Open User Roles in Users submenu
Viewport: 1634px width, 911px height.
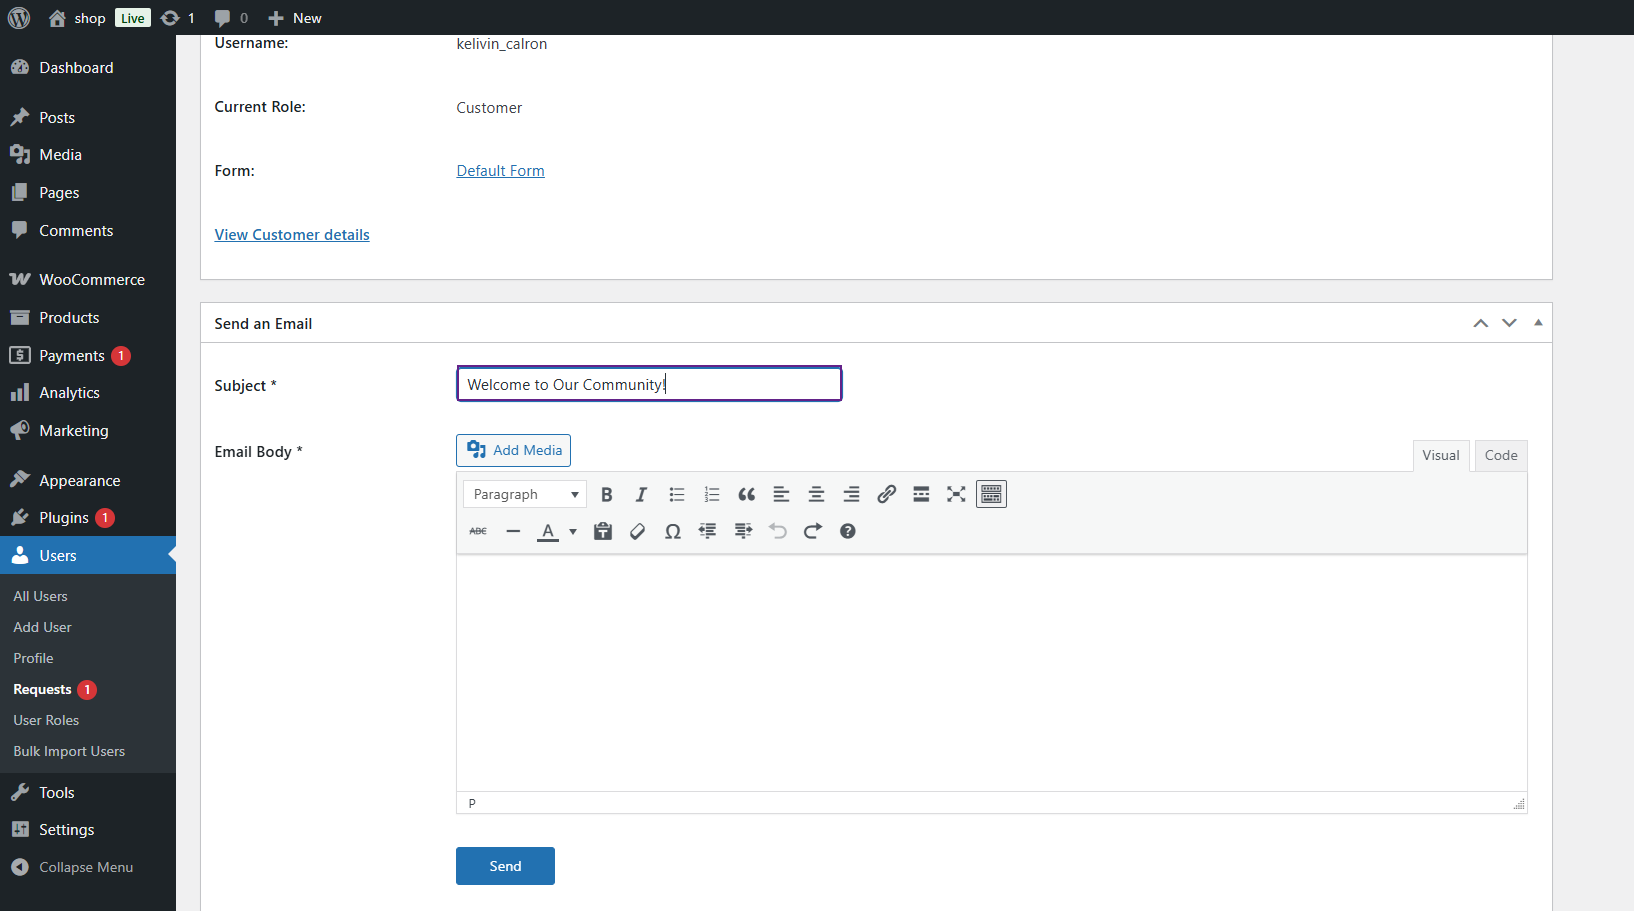[x=46, y=721]
